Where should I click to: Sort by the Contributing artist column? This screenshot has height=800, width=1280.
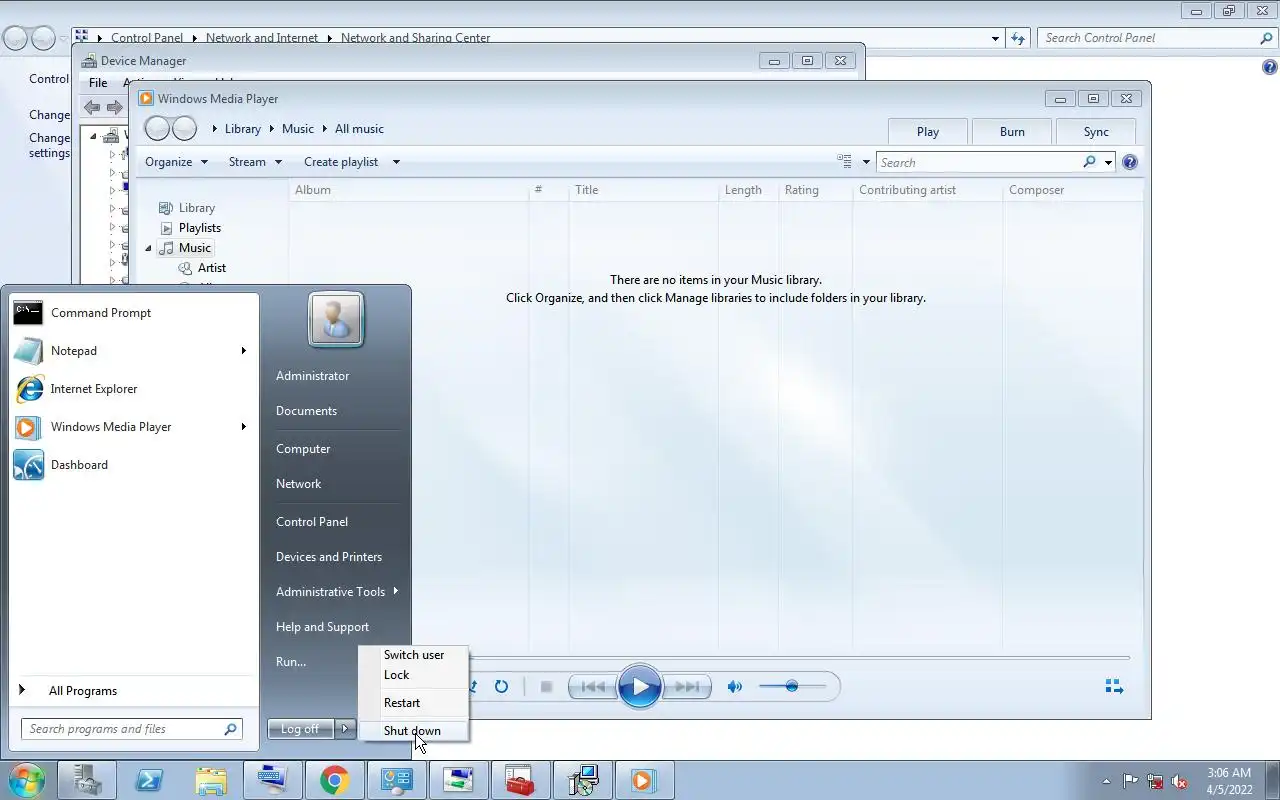click(927, 190)
